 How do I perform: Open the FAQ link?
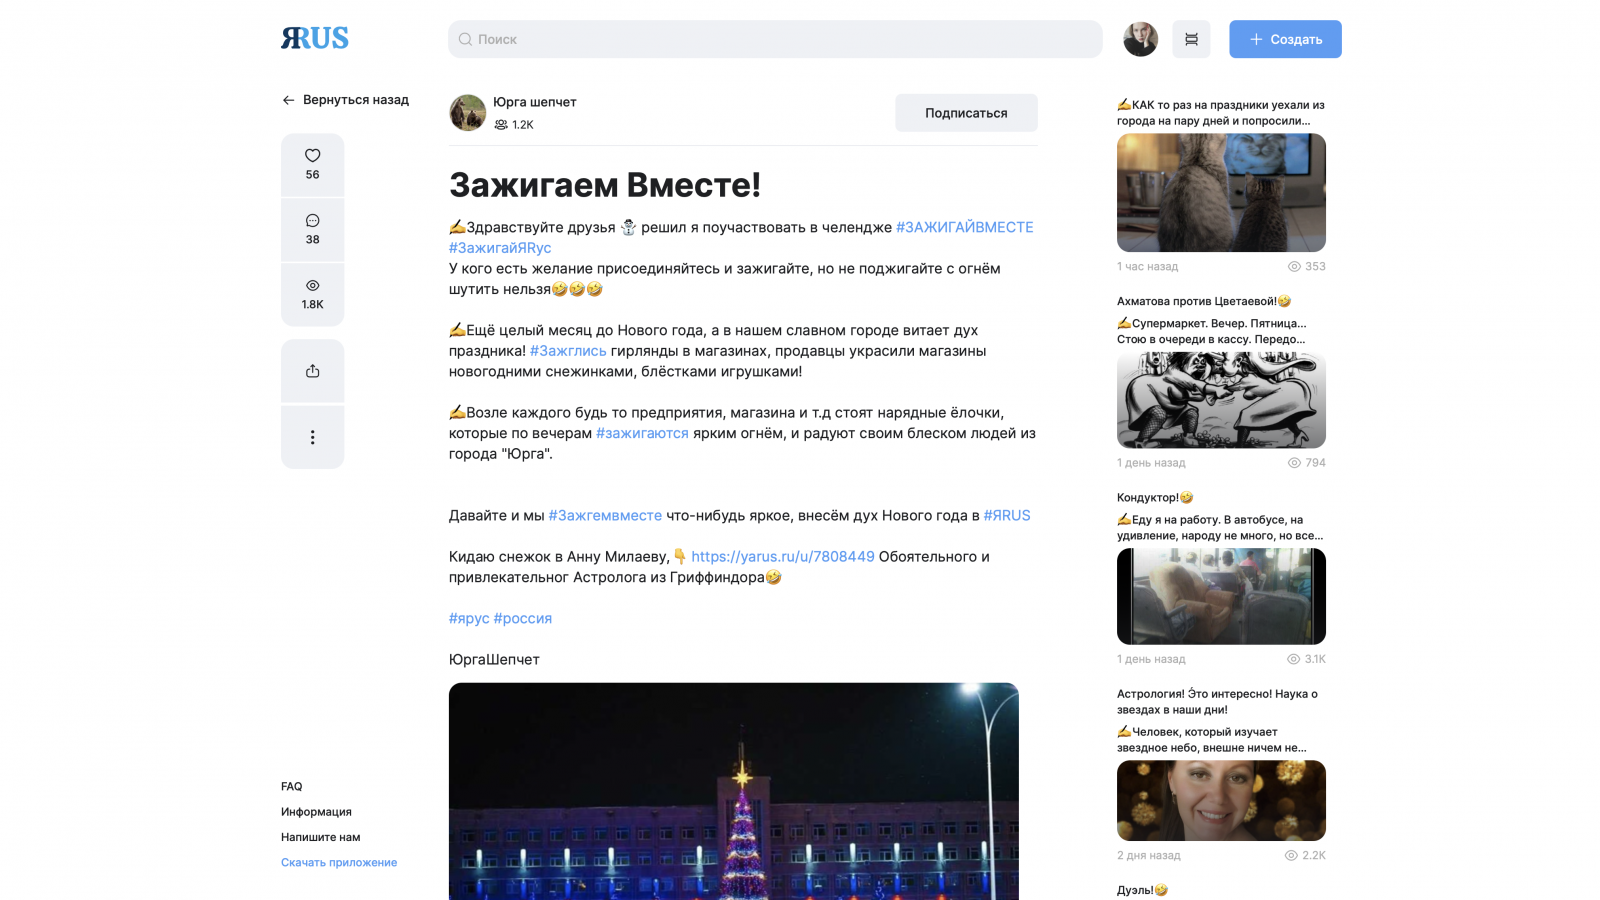[x=292, y=787]
